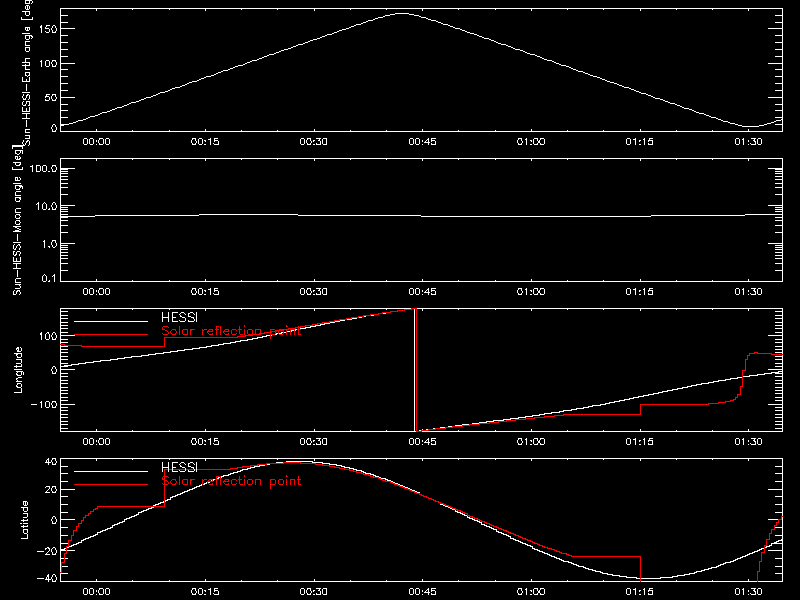Click the 50 tick on Earth angle axis

point(51,97)
